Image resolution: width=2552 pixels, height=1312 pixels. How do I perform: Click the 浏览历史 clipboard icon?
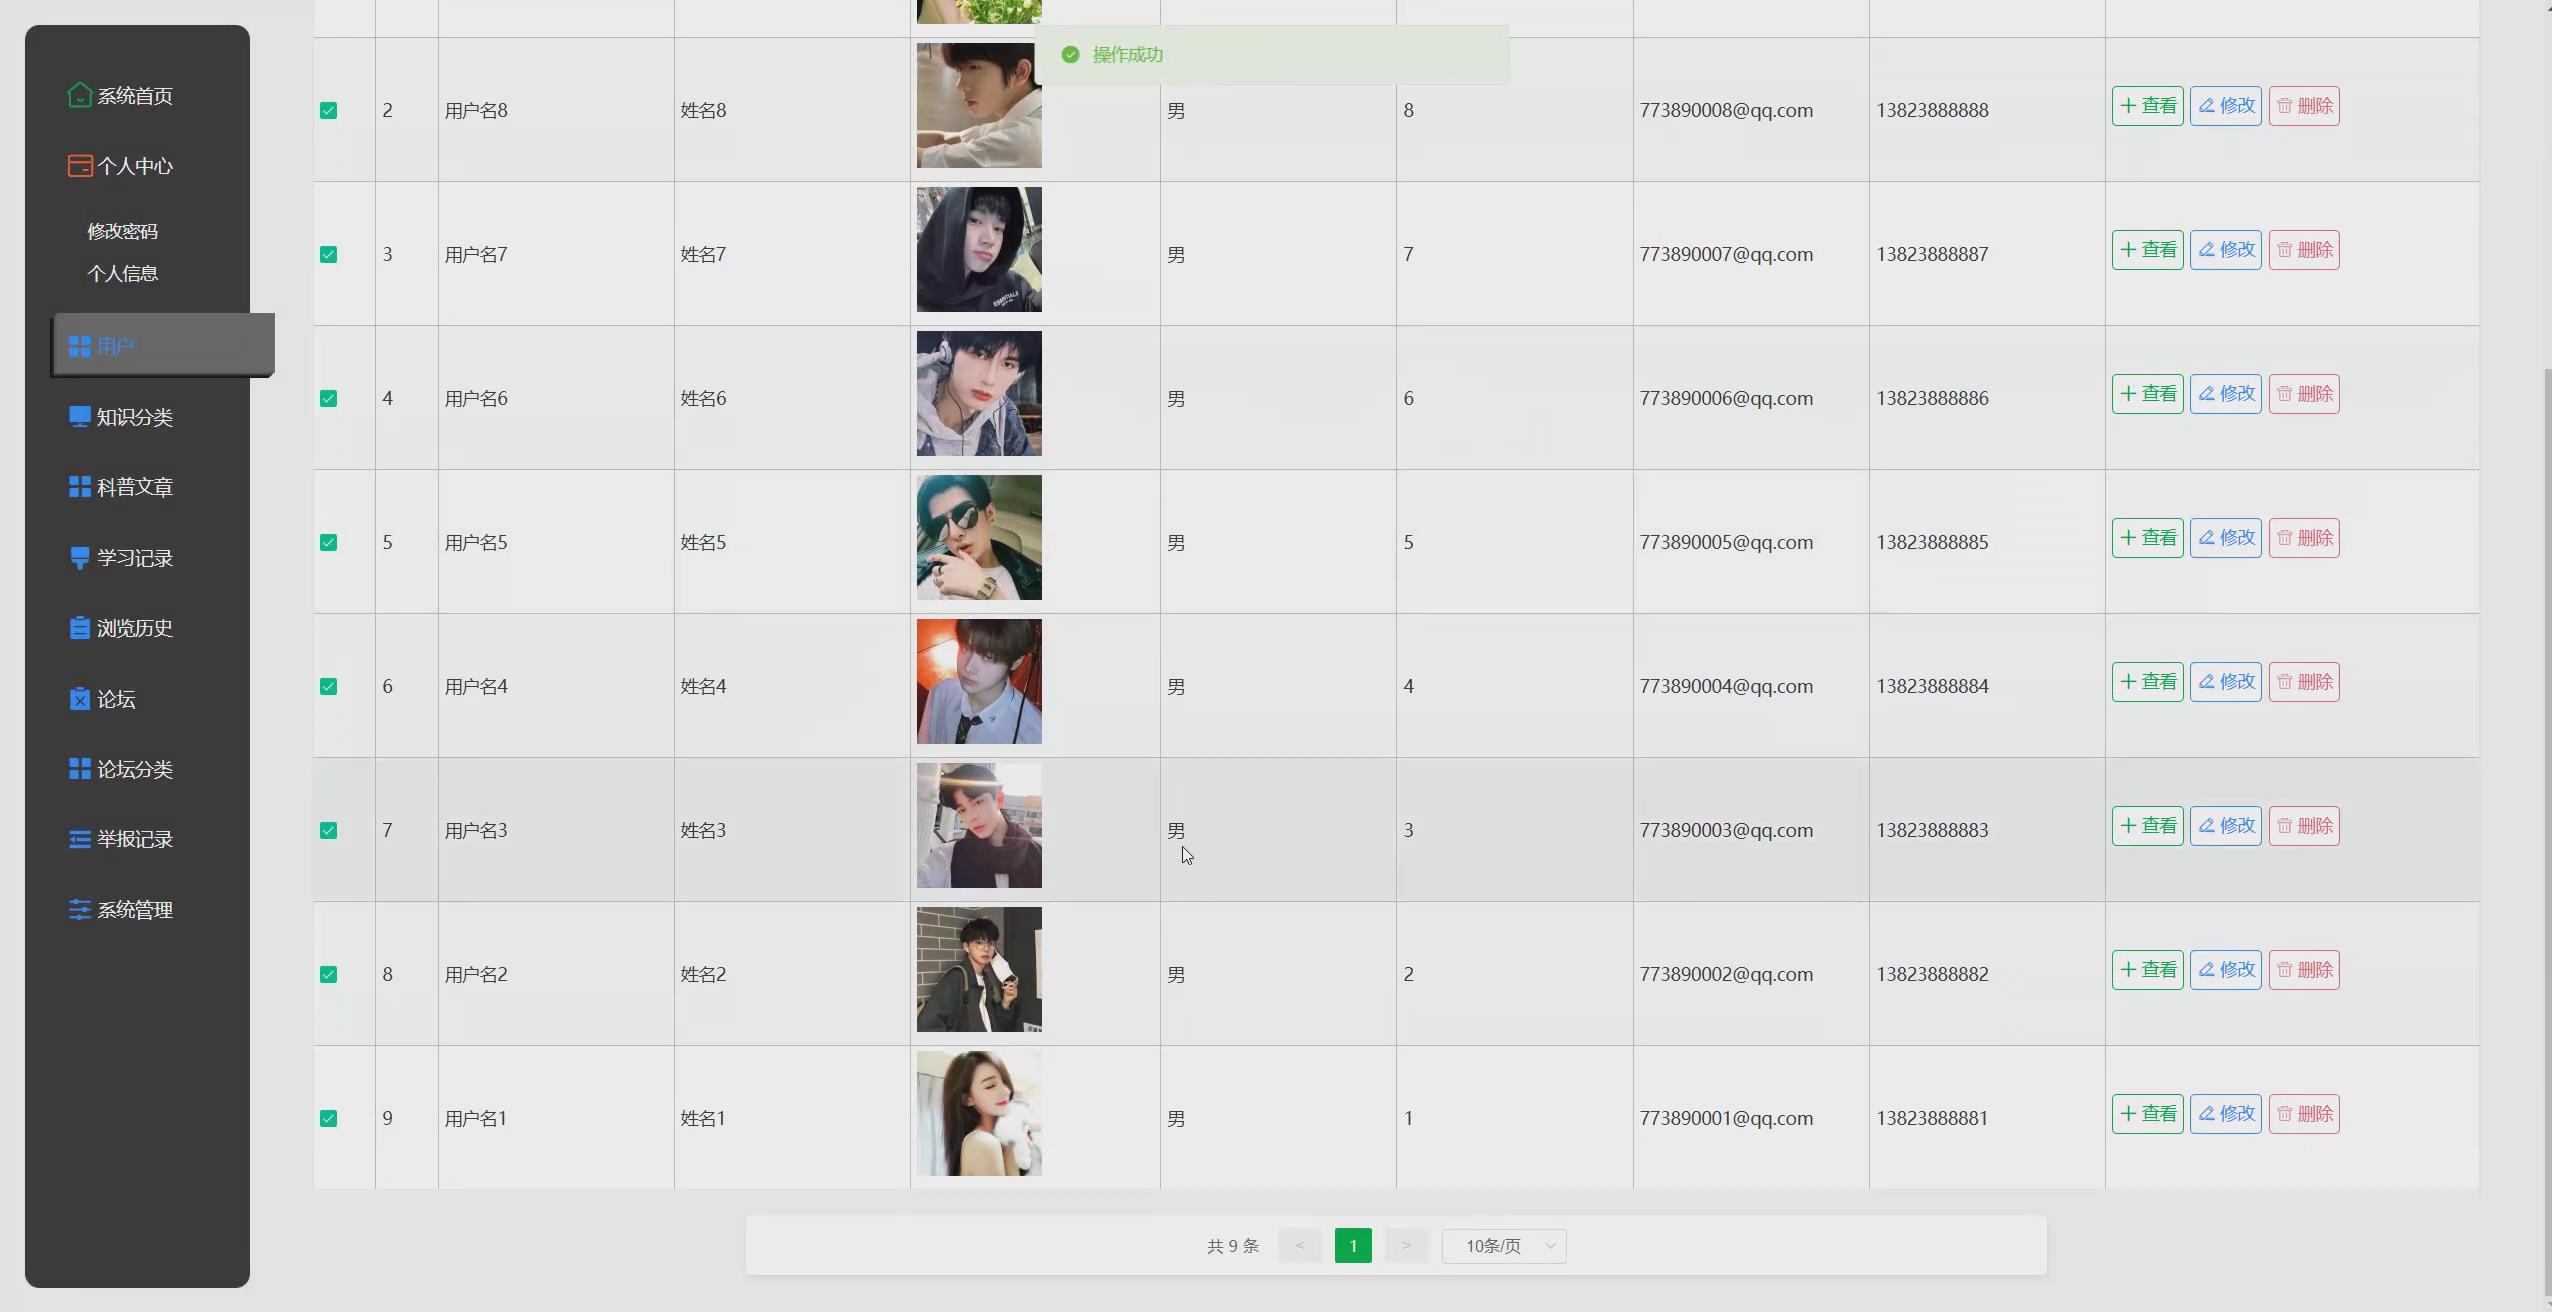pyautogui.click(x=79, y=628)
